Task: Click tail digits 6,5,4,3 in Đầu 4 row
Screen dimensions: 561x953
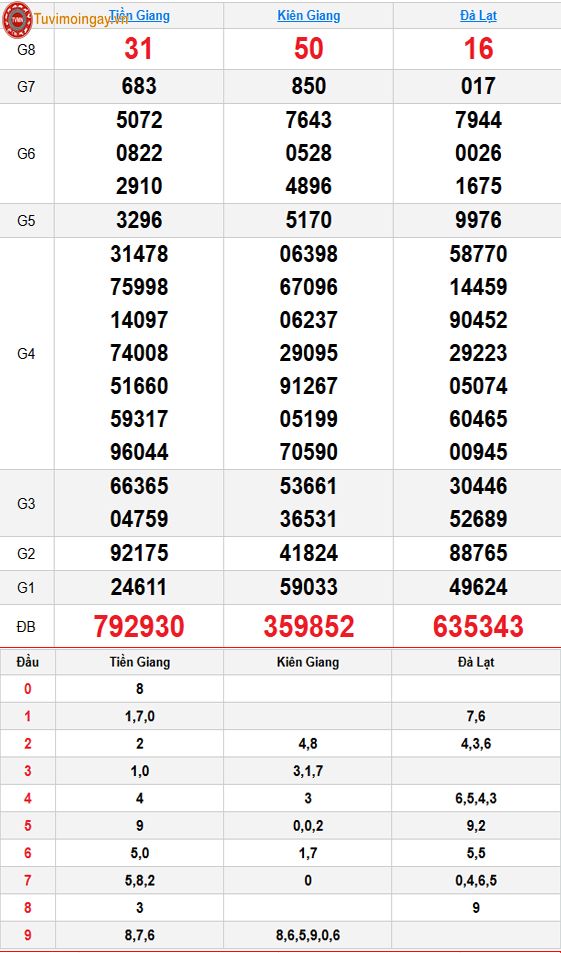Action: pyautogui.click(x=476, y=799)
